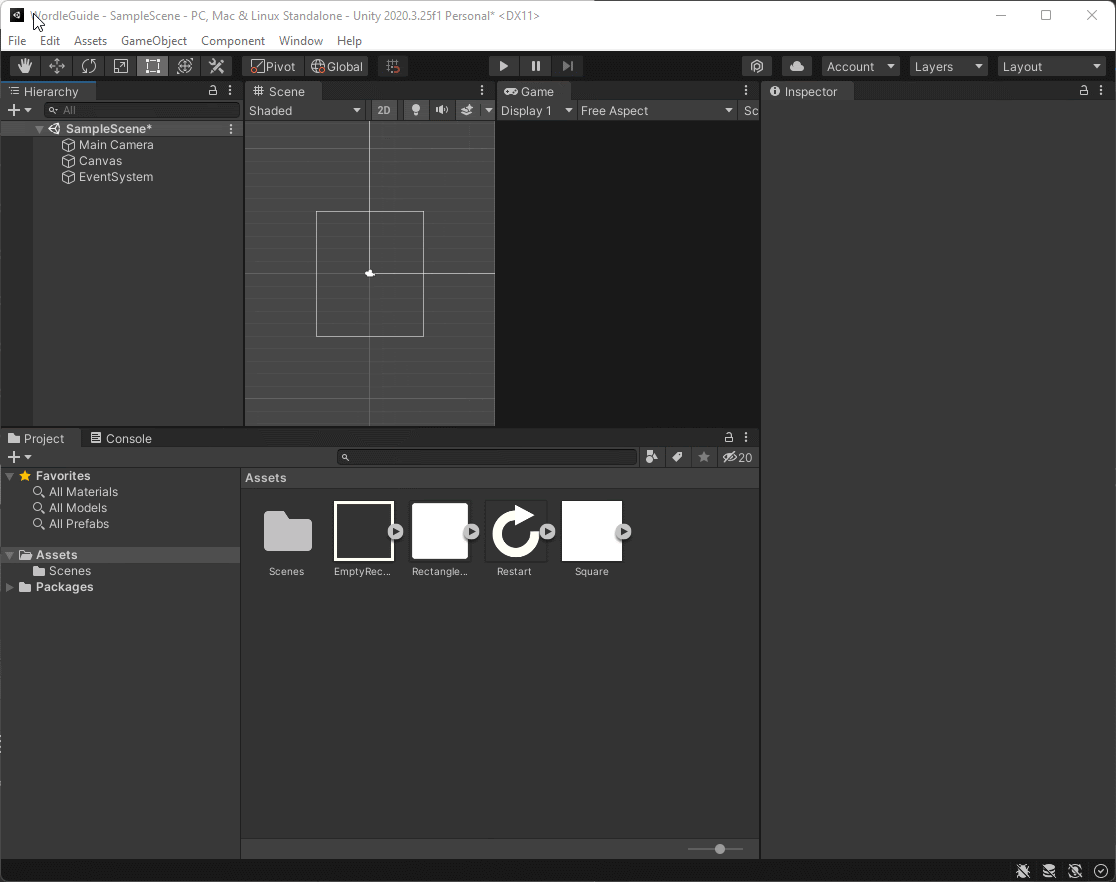The width and height of the screenshot is (1116, 882).
Task: Advance one frame with Step button
Action: (x=568, y=66)
